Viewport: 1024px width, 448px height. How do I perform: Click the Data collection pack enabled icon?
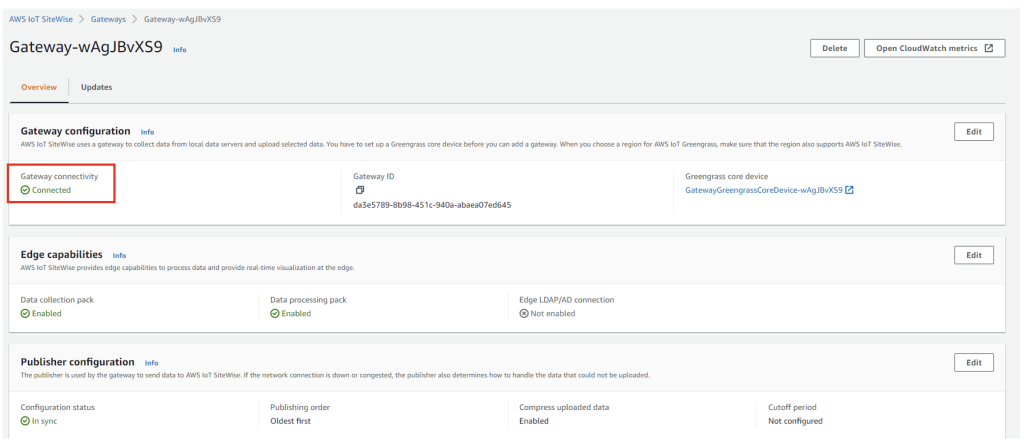(25, 313)
